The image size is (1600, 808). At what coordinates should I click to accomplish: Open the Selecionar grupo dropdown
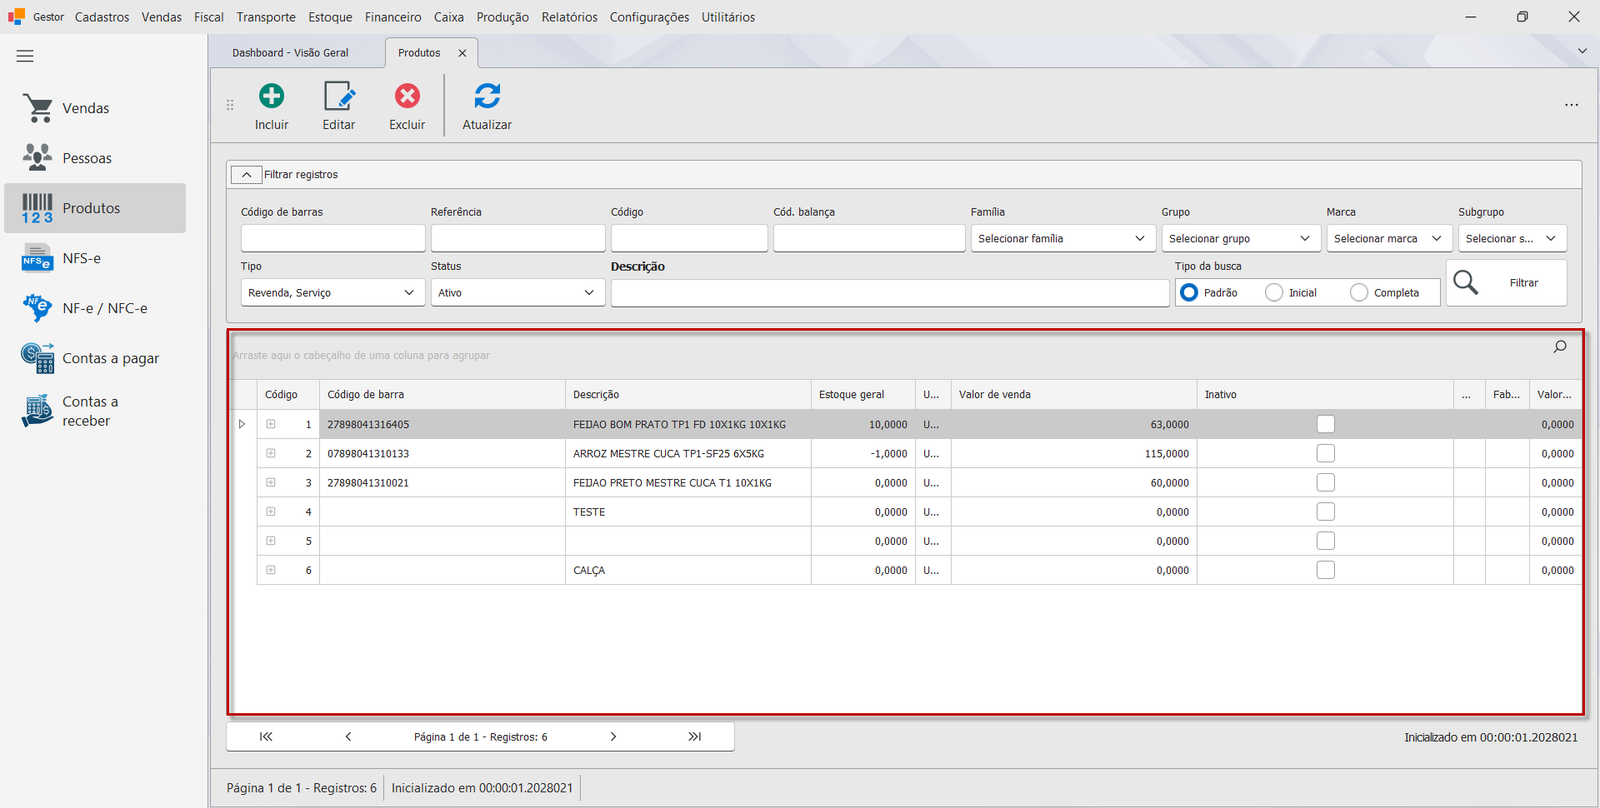pos(1241,238)
